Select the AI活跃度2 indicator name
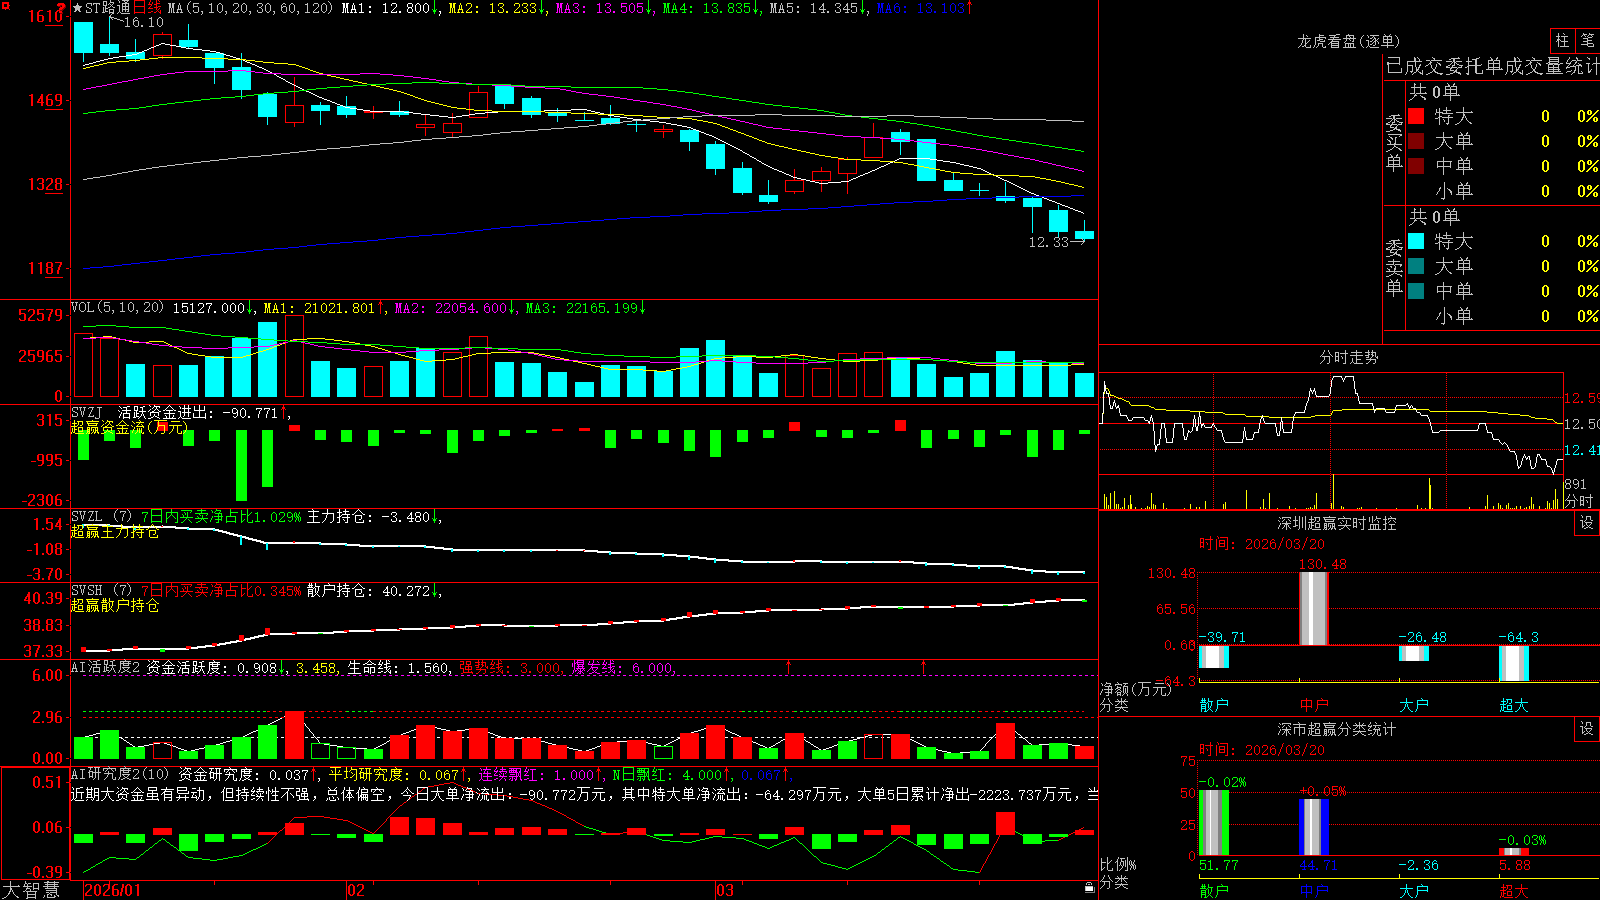This screenshot has width=1600, height=900. point(106,667)
